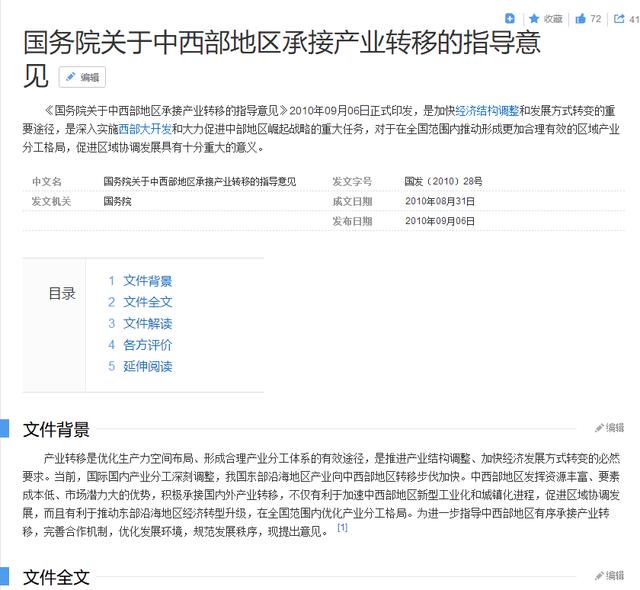The width and height of the screenshot is (640, 590).
Task: Click the 目录 contents label
Action: pyautogui.click(x=62, y=293)
